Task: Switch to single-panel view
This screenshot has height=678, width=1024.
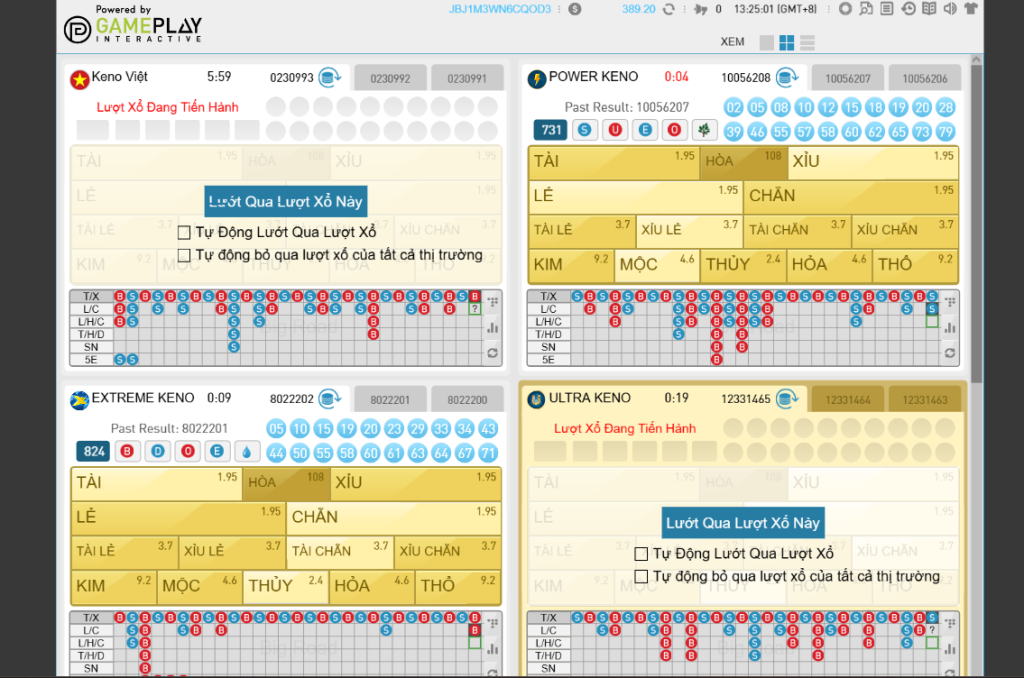Action: [767, 43]
